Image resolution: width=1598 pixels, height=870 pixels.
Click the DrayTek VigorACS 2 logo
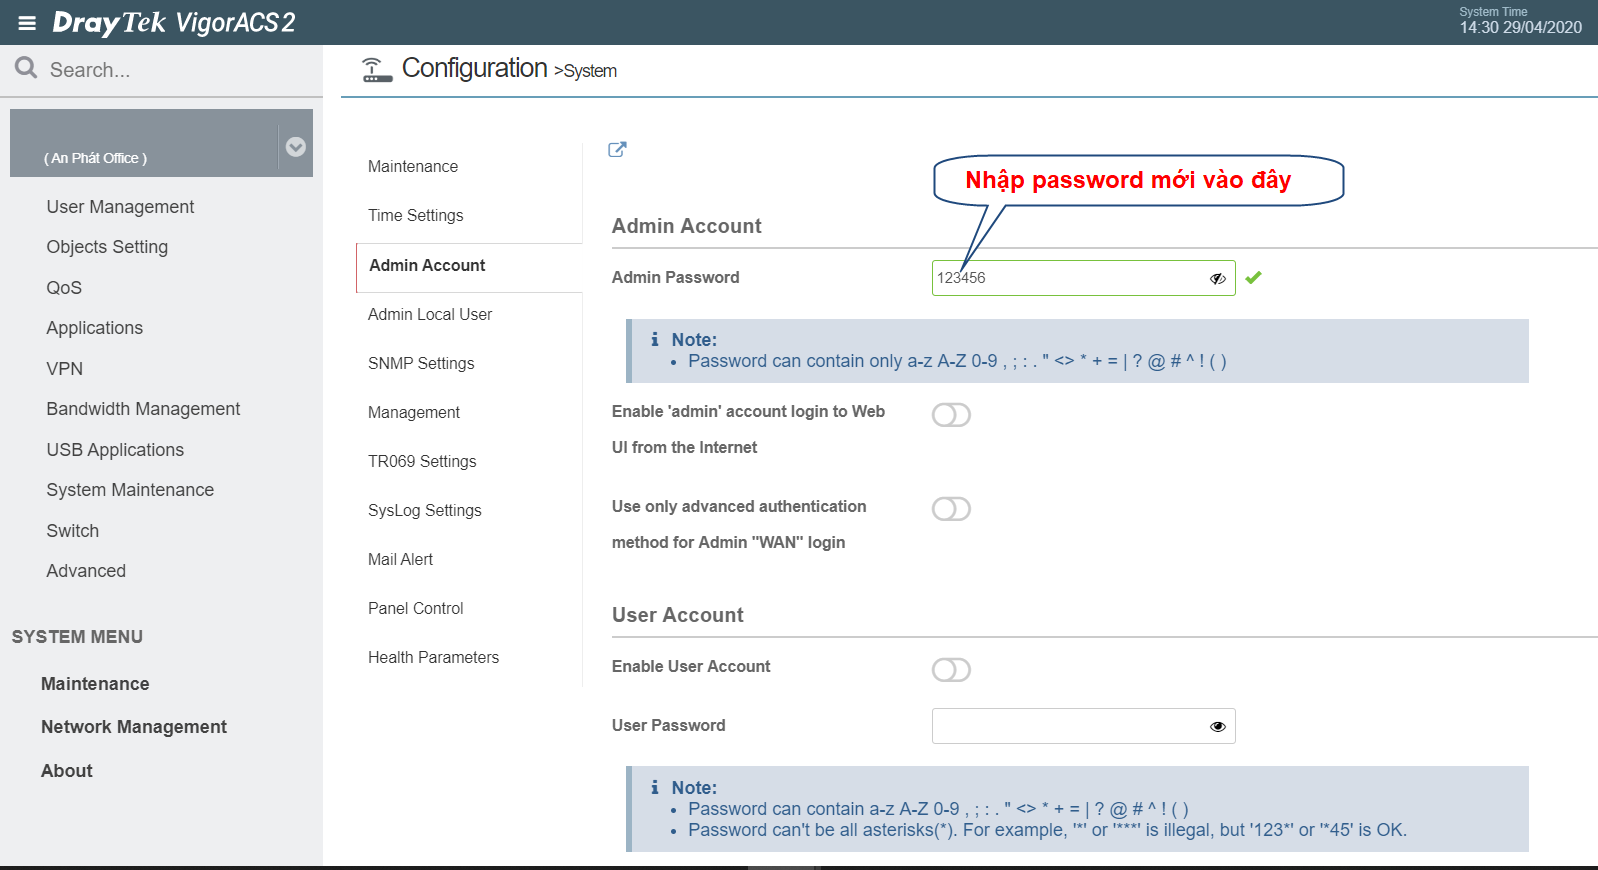174,23
